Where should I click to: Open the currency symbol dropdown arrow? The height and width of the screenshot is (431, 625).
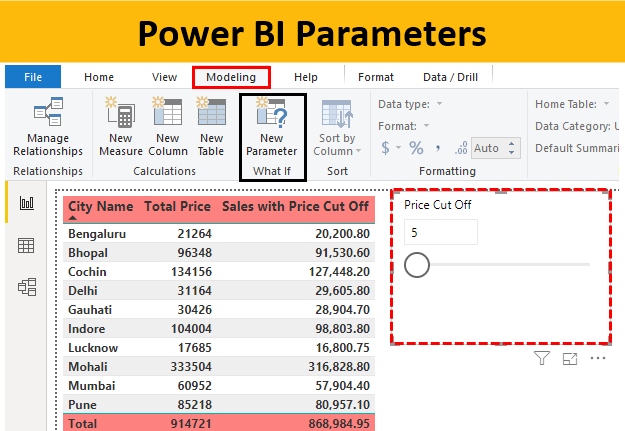(x=398, y=148)
